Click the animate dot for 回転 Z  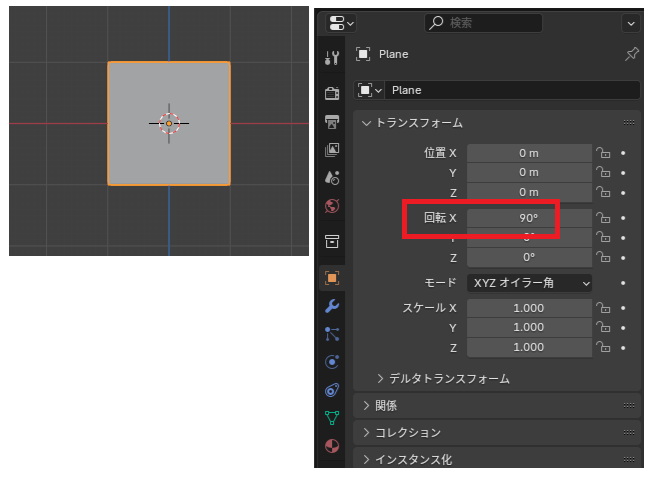pyautogui.click(x=623, y=258)
